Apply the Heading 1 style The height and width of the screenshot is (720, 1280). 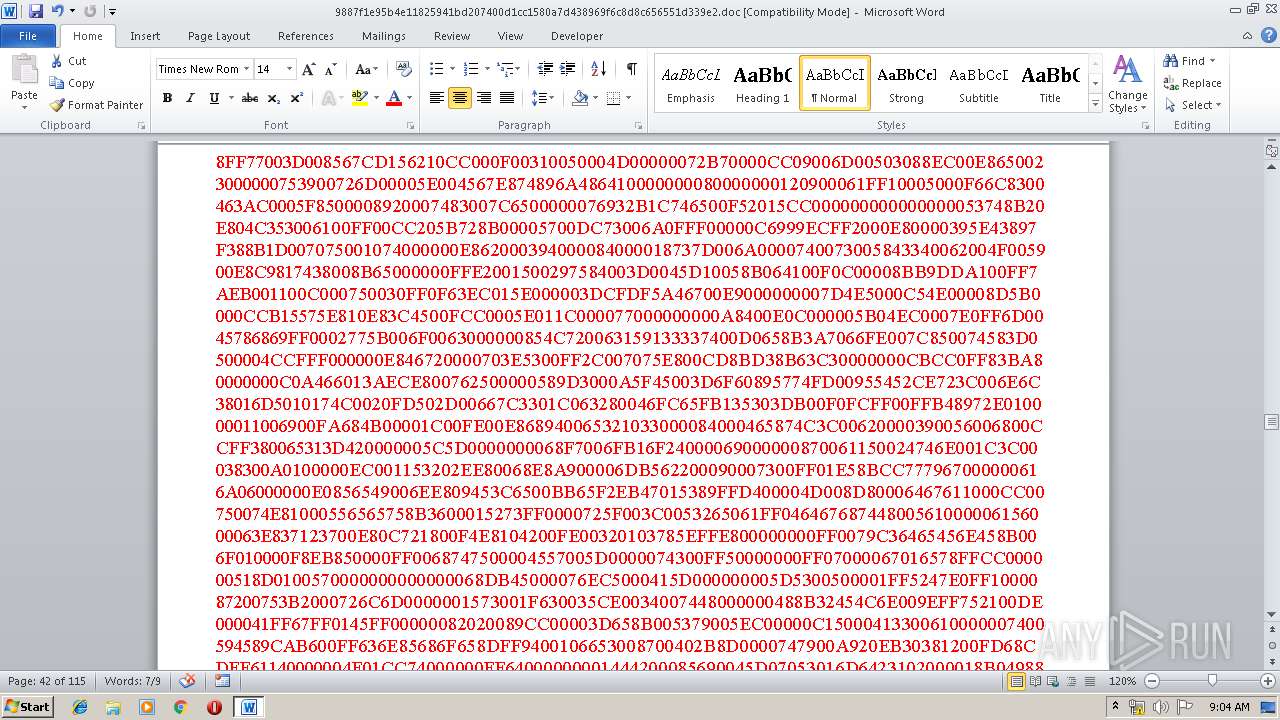pos(763,83)
